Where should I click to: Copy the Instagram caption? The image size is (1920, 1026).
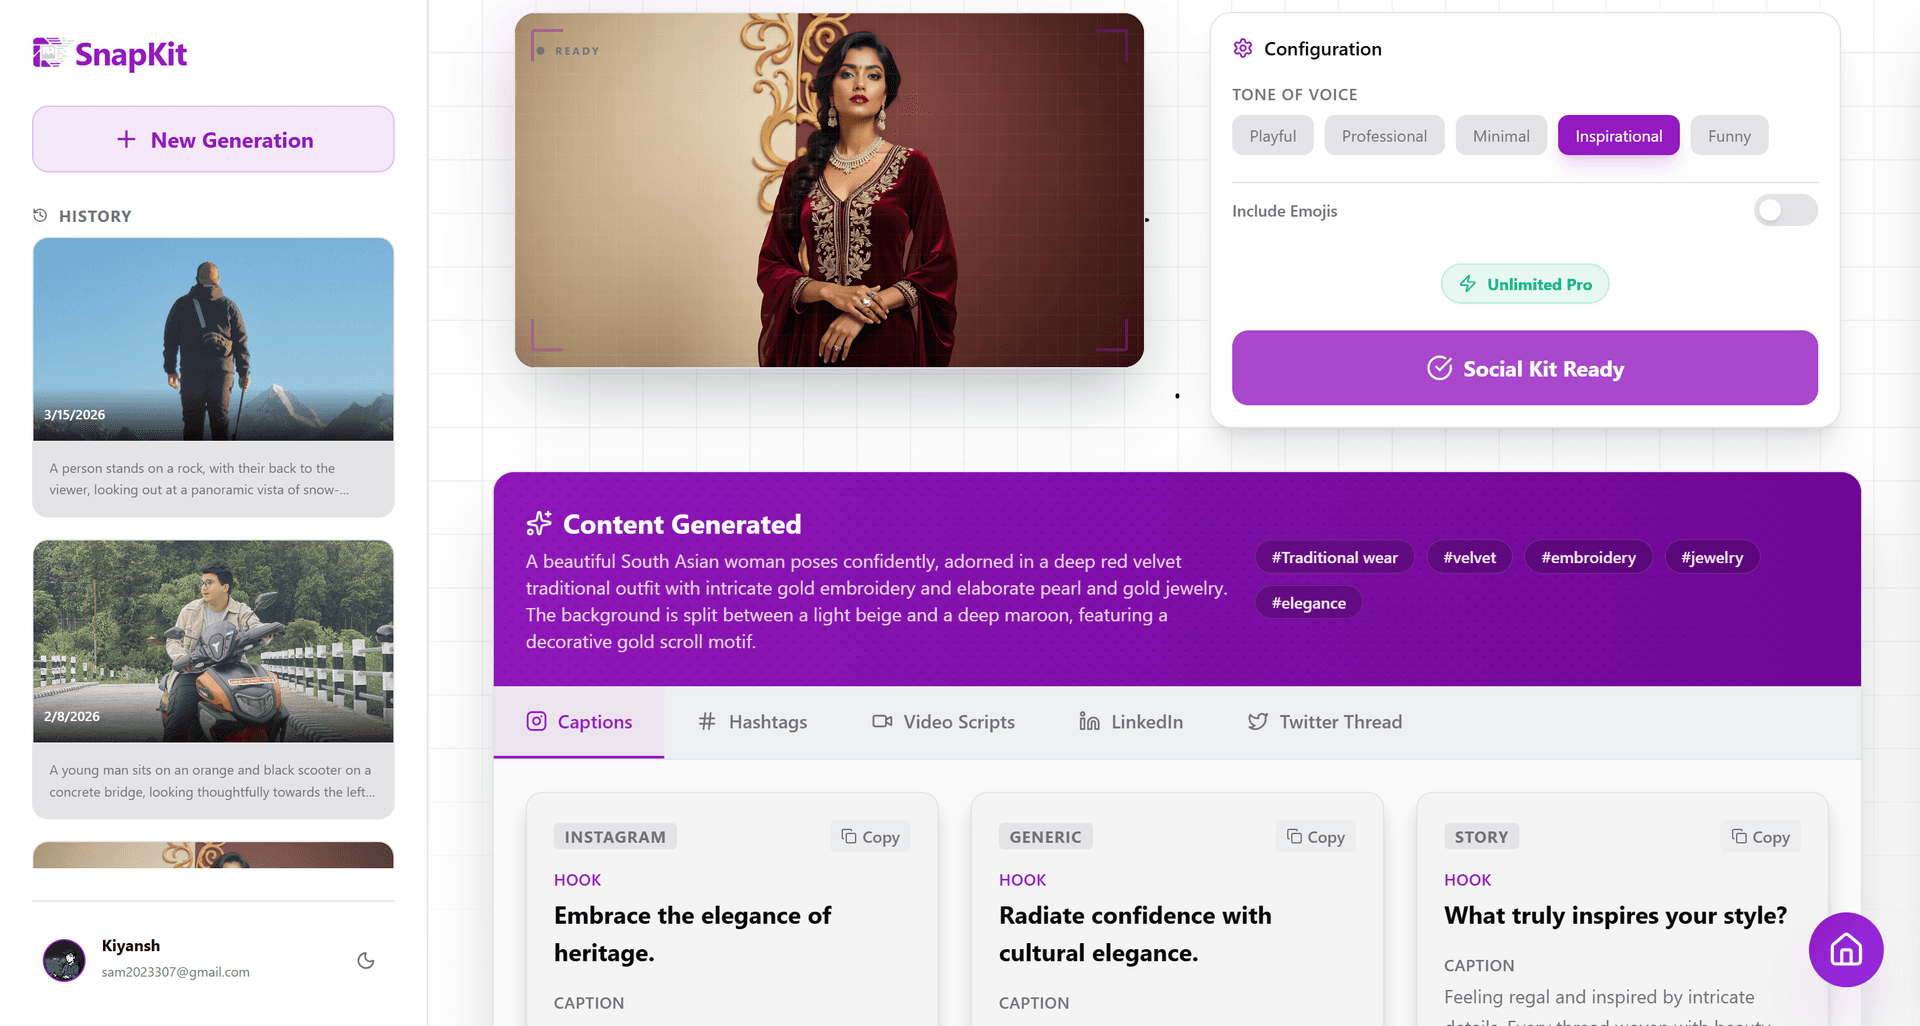tap(869, 836)
